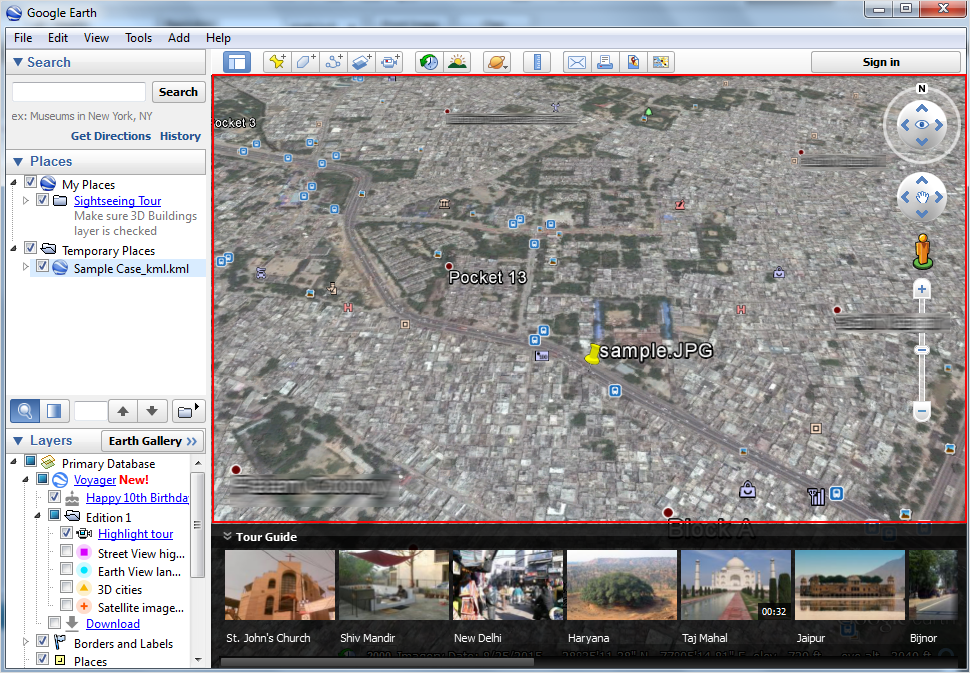Uncheck the Borders and Labels layer
The image size is (970, 673).
pos(43,643)
